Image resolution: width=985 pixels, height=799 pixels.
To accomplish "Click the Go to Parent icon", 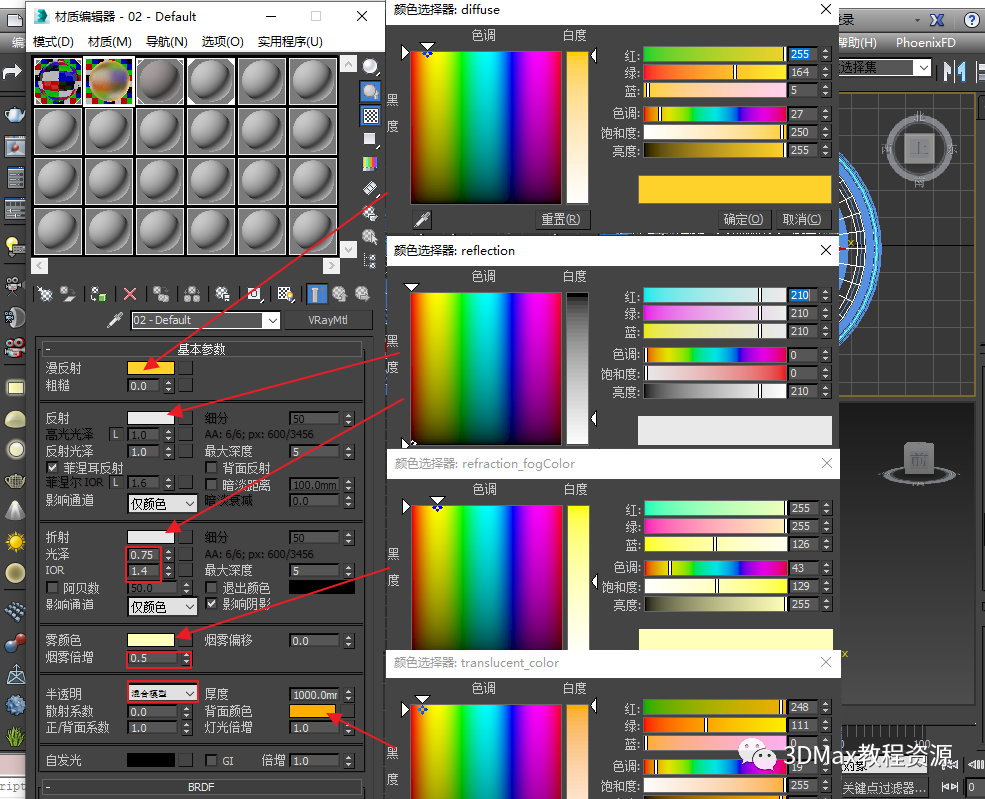I will click(x=339, y=294).
